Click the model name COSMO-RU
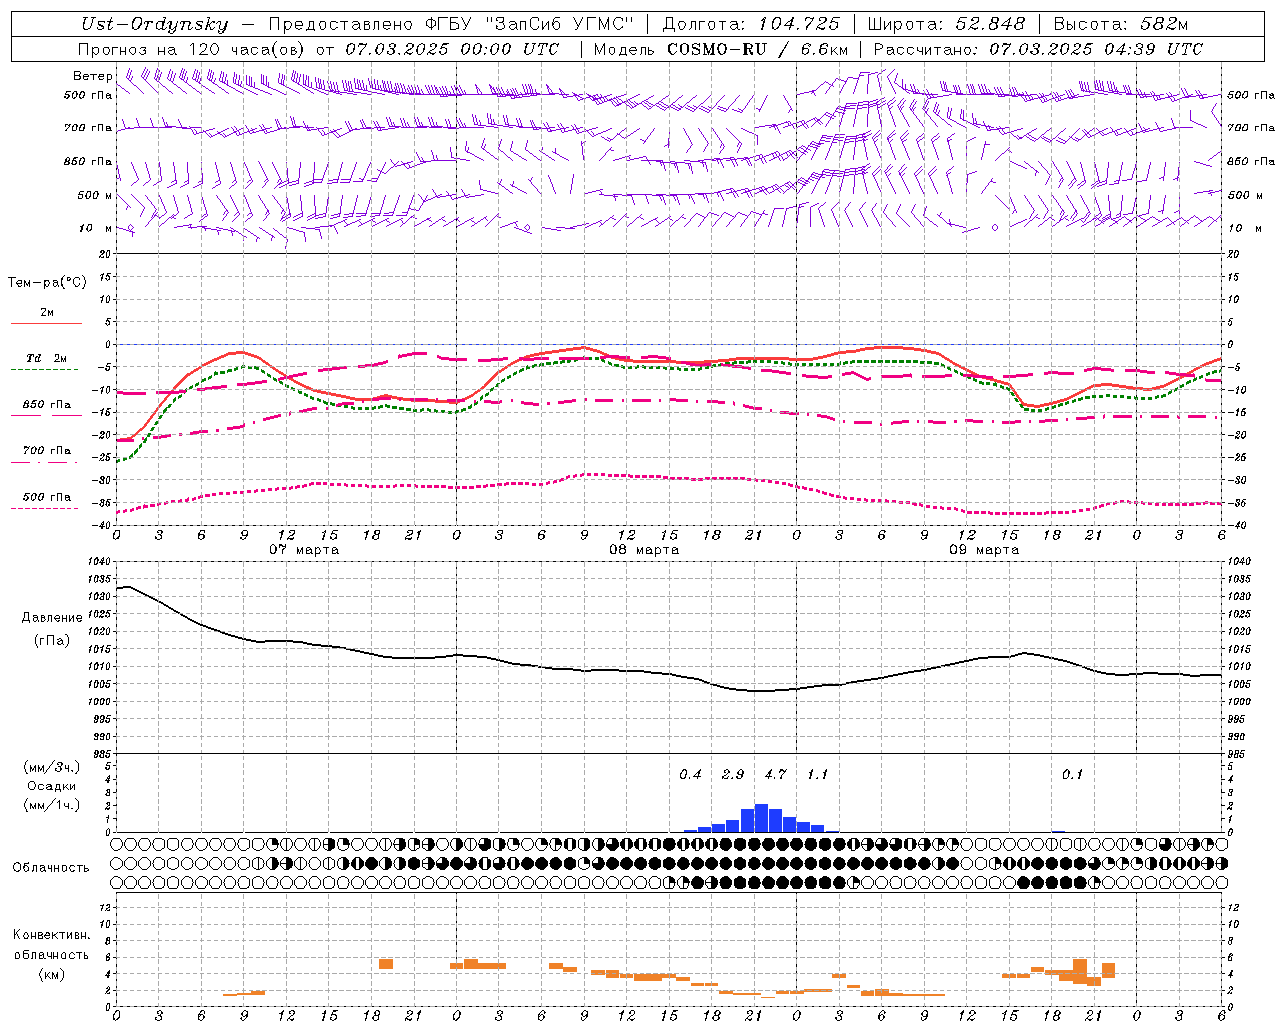 pos(717,48)
